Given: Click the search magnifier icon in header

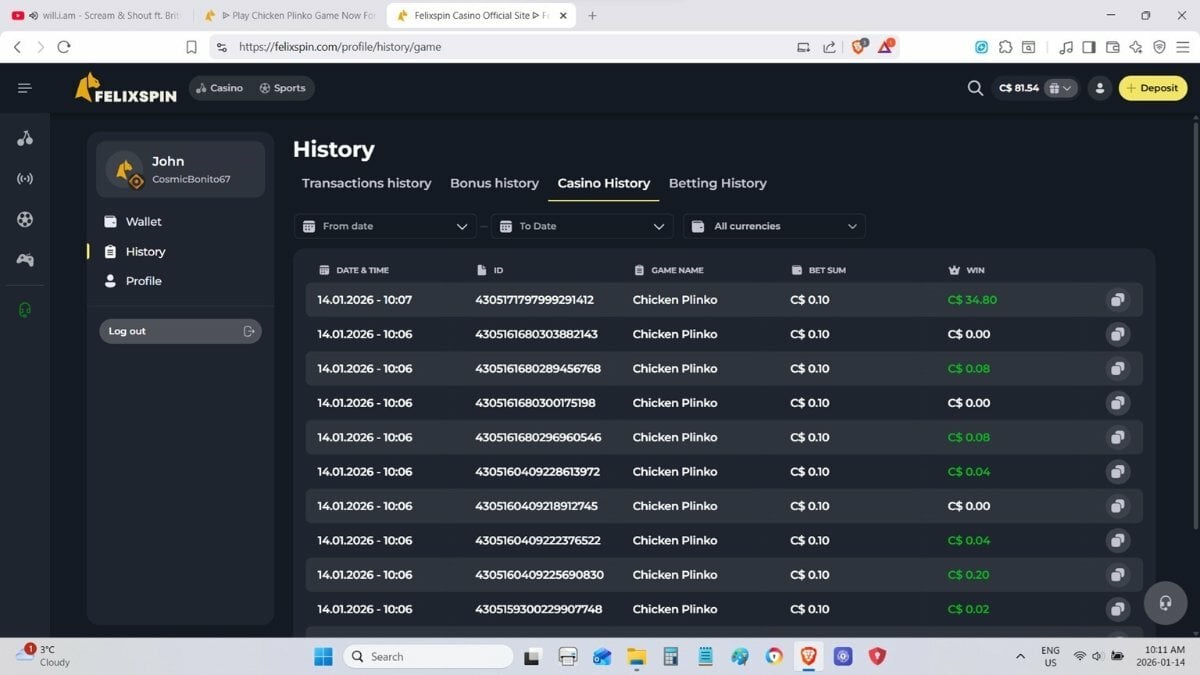Looking at the screenshot, I should pyautogui.click(x=975, y=88).
